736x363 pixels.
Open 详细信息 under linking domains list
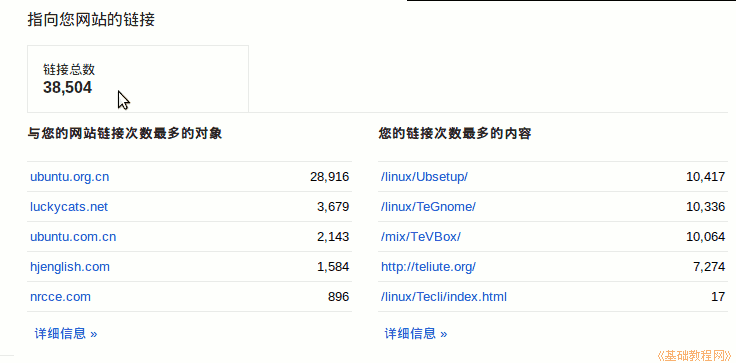tap(66, 334)
